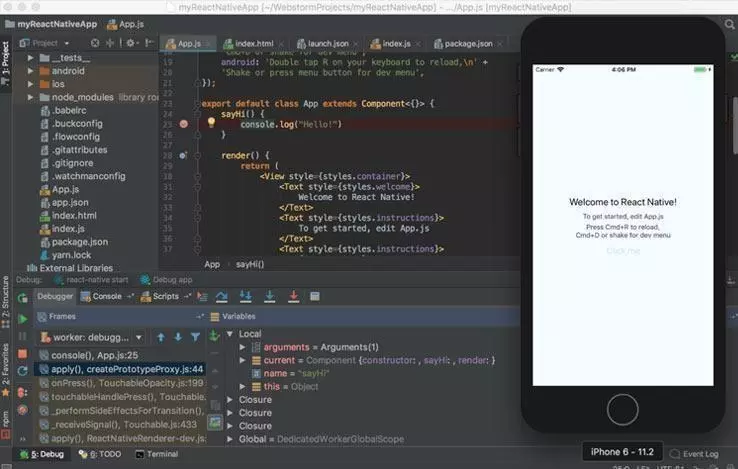The image size is (738, 469).
Task: Expand the Global scope node
Action: [x=230, y=439]
